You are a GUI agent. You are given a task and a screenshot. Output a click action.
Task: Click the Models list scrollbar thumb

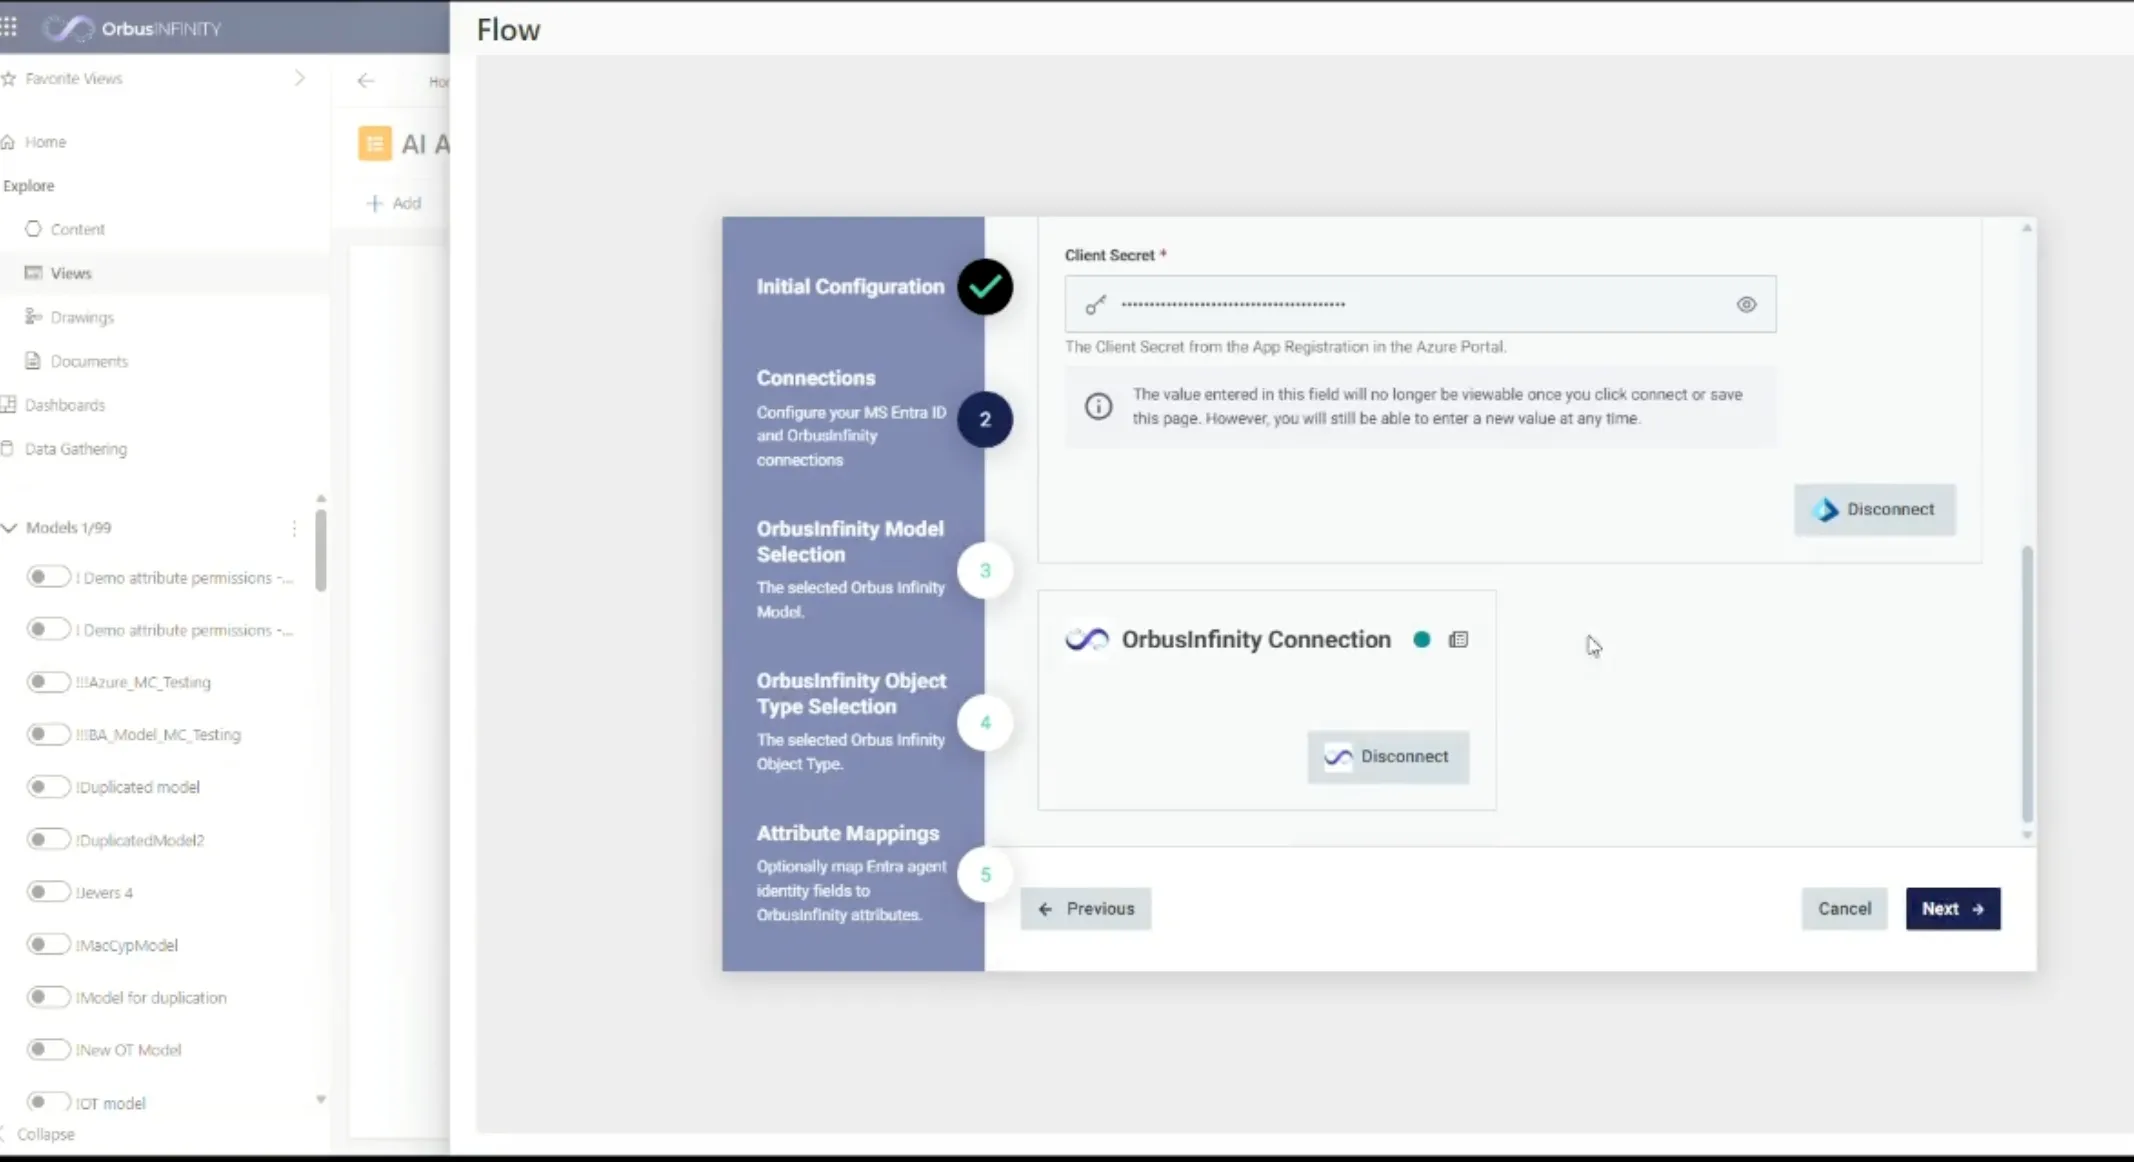click(x=320, y=551)
